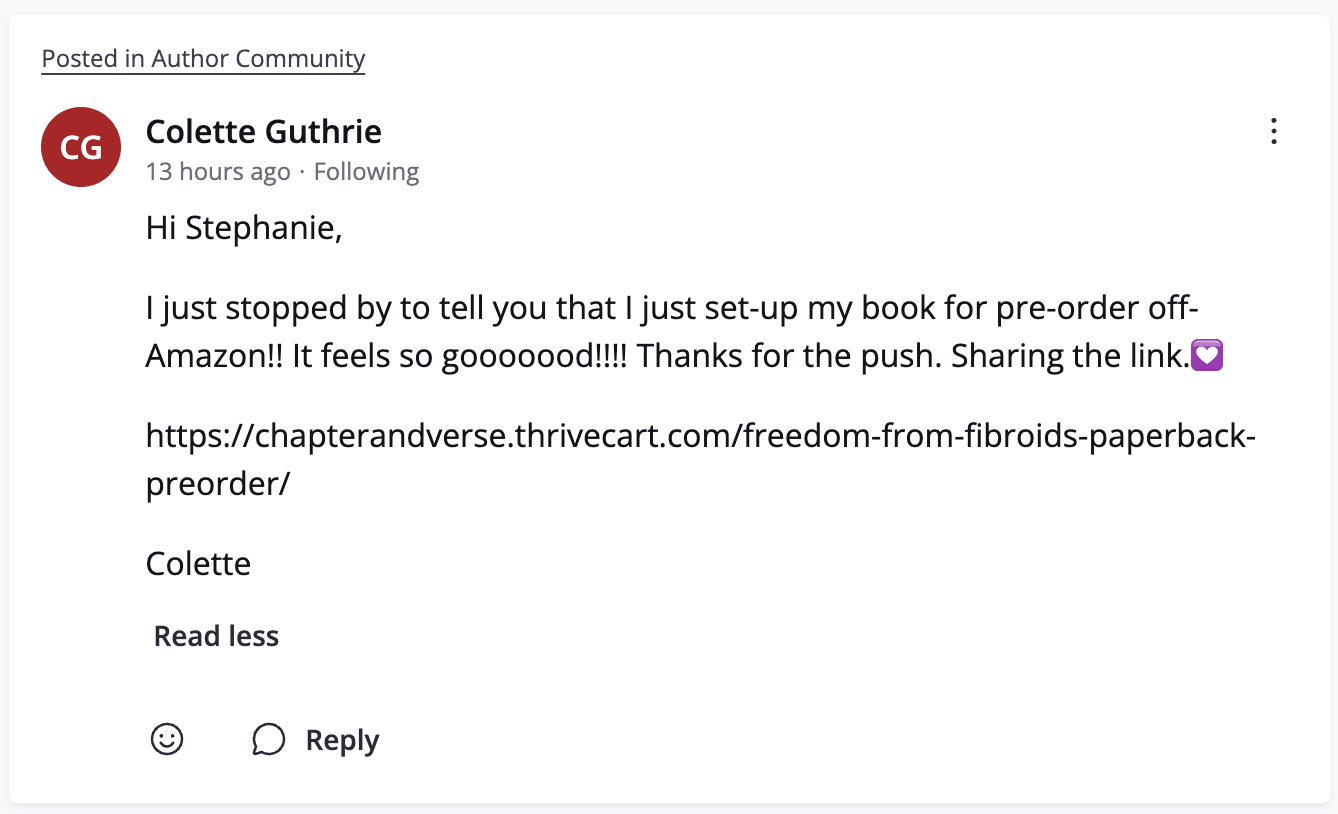Viewport: 1338px width, 814px height.
Task: Click the wrapped "preorder/" end of URL
Action: click(217, 483)
